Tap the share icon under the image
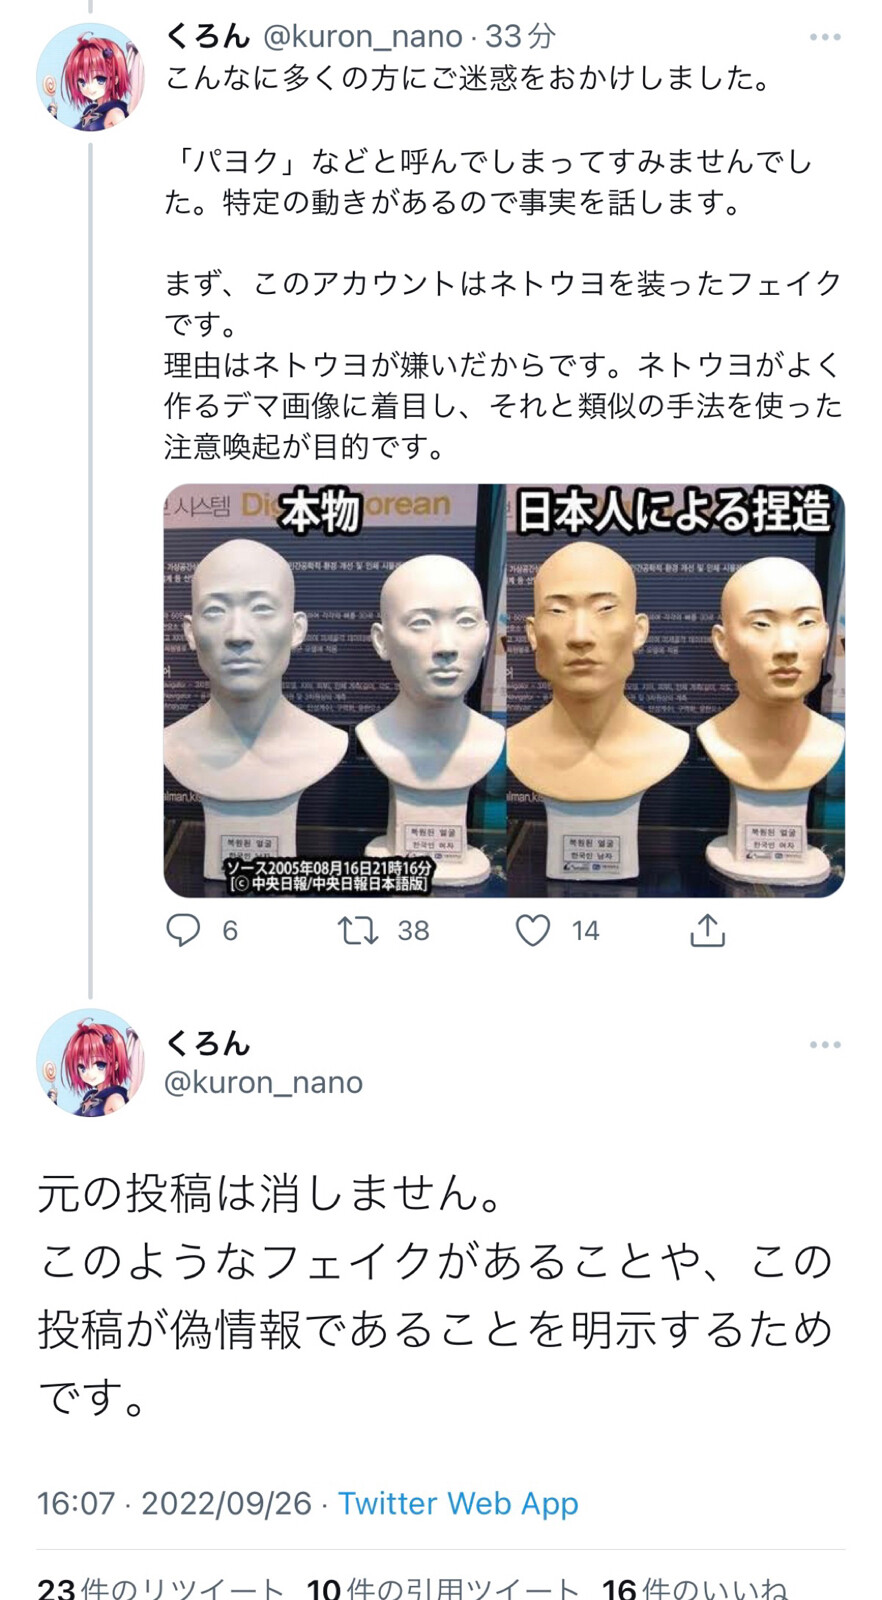 [x=707, y=930]
